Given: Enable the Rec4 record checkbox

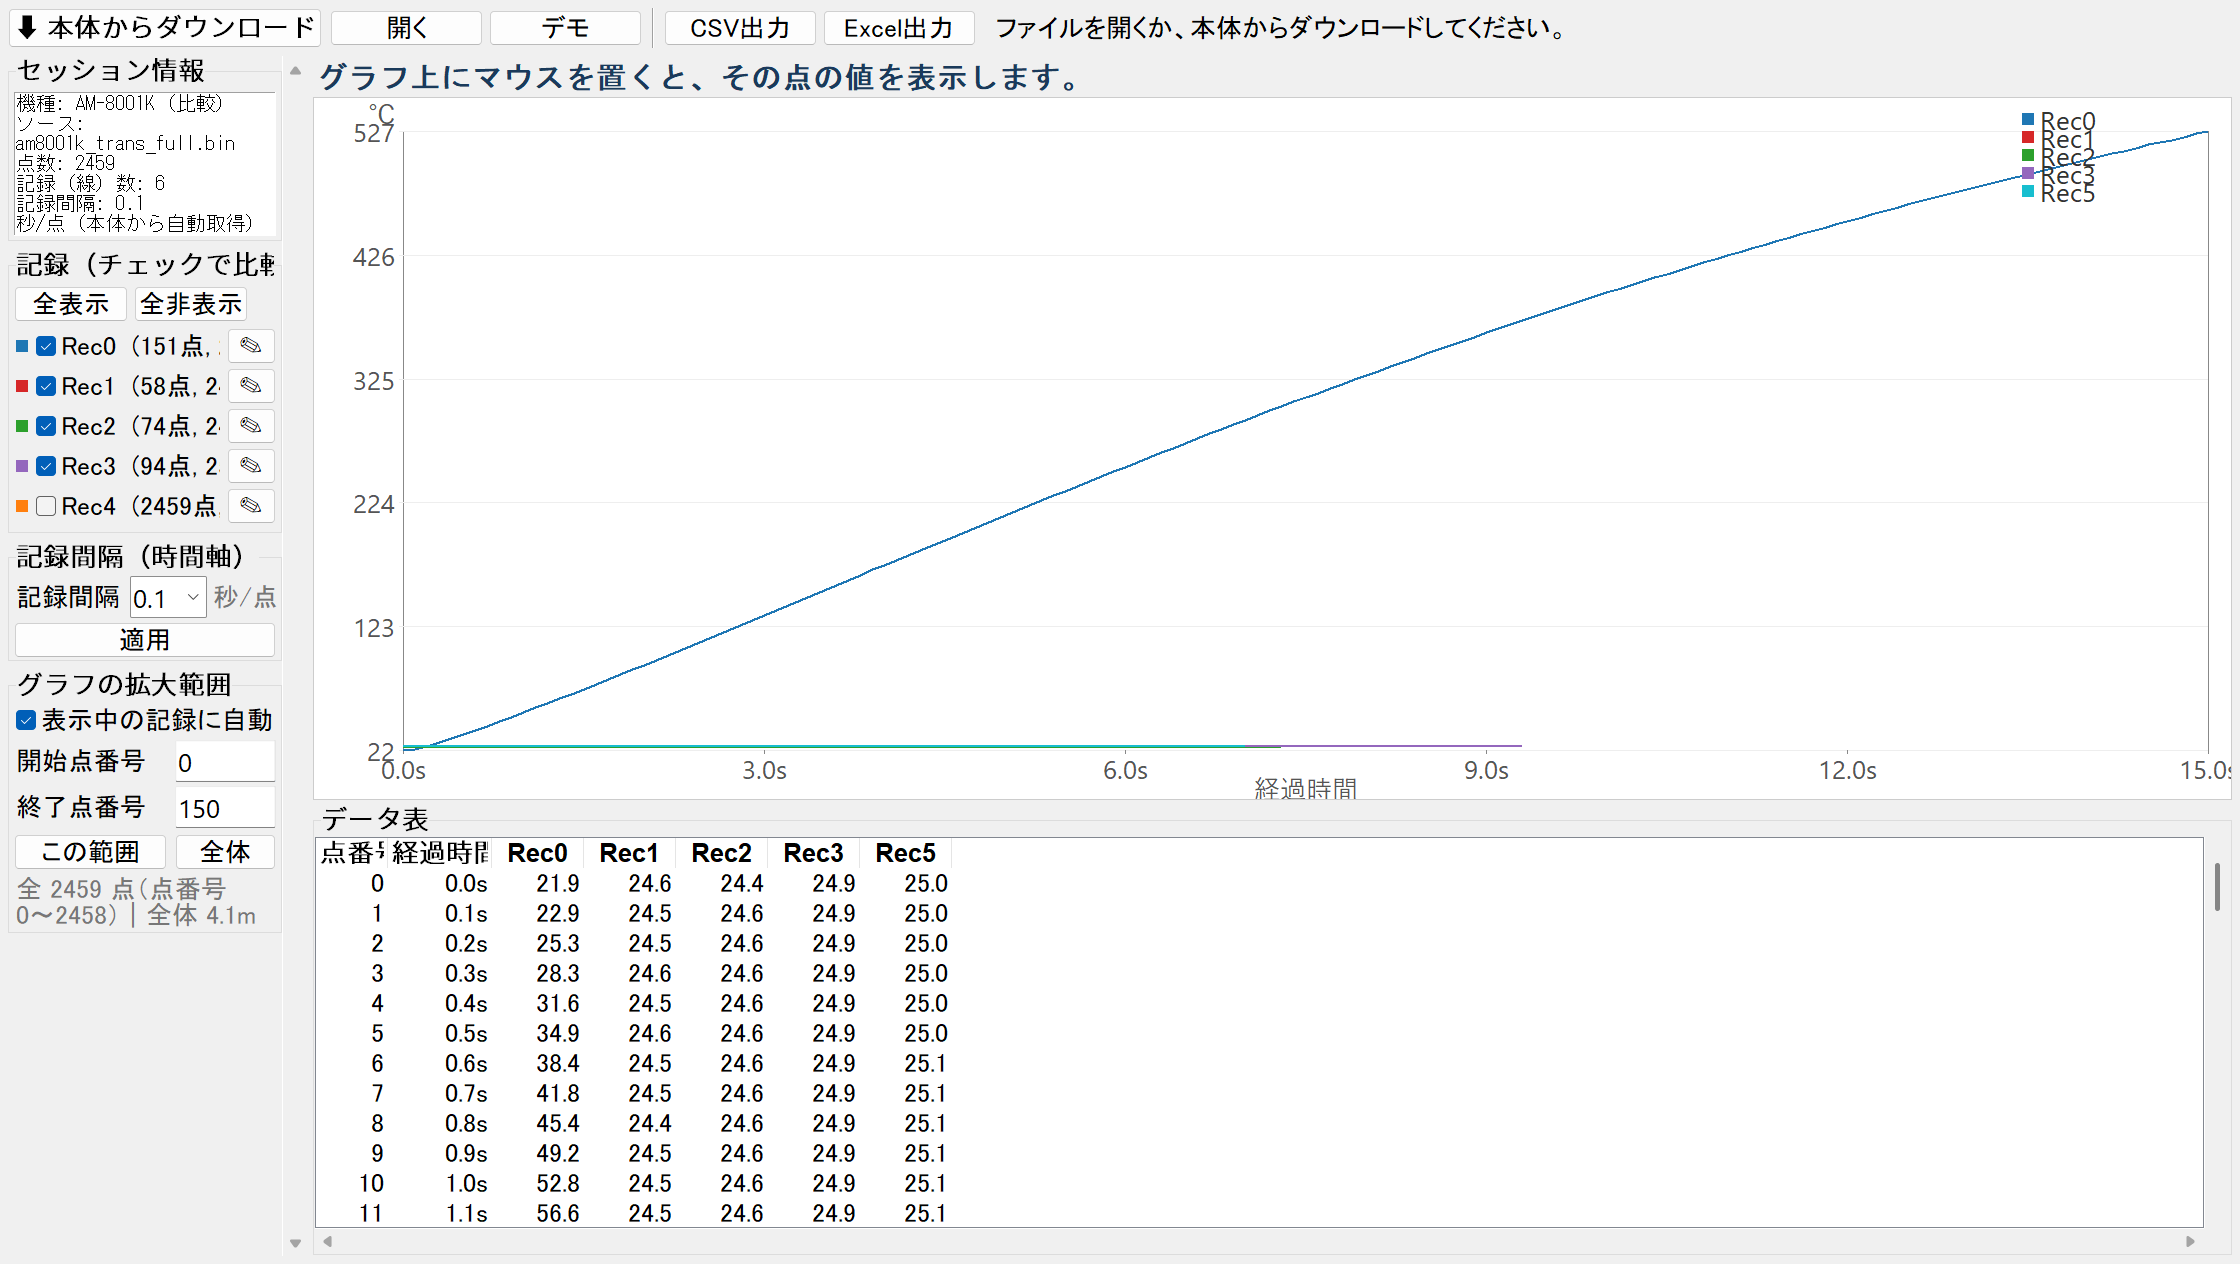Looking at the screenshot, I should point(46,506).
